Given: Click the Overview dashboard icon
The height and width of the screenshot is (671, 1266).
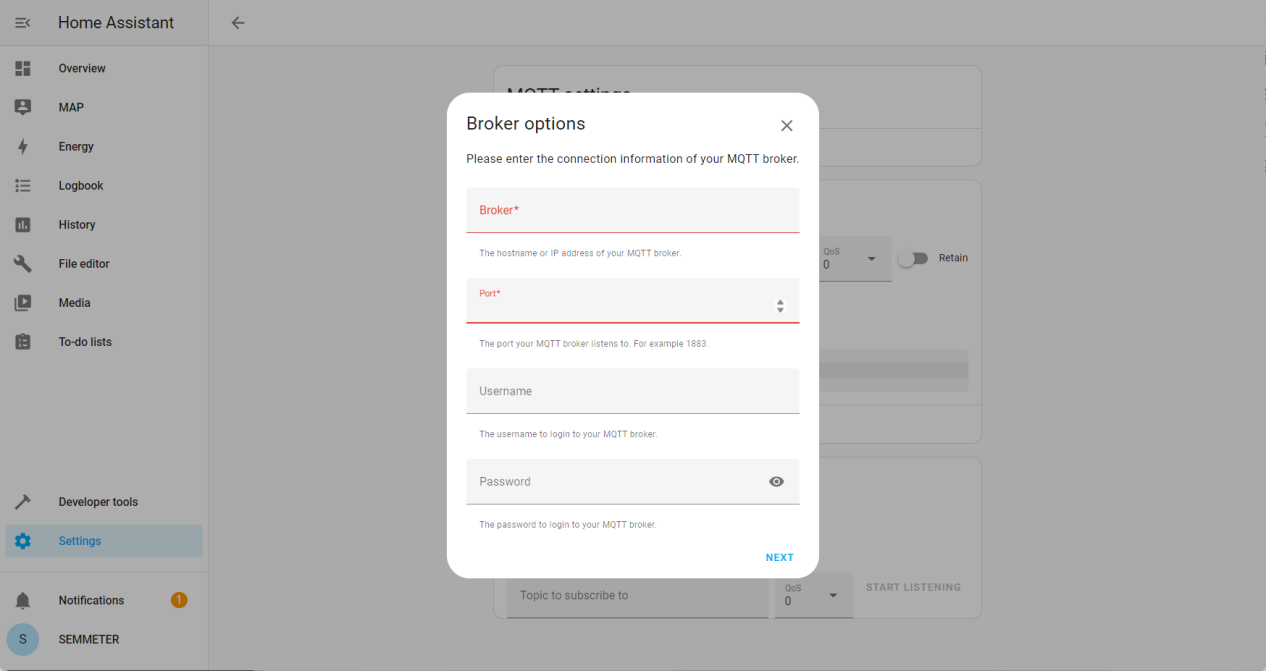Looking at the screenshot, I should tap(23, 68).
